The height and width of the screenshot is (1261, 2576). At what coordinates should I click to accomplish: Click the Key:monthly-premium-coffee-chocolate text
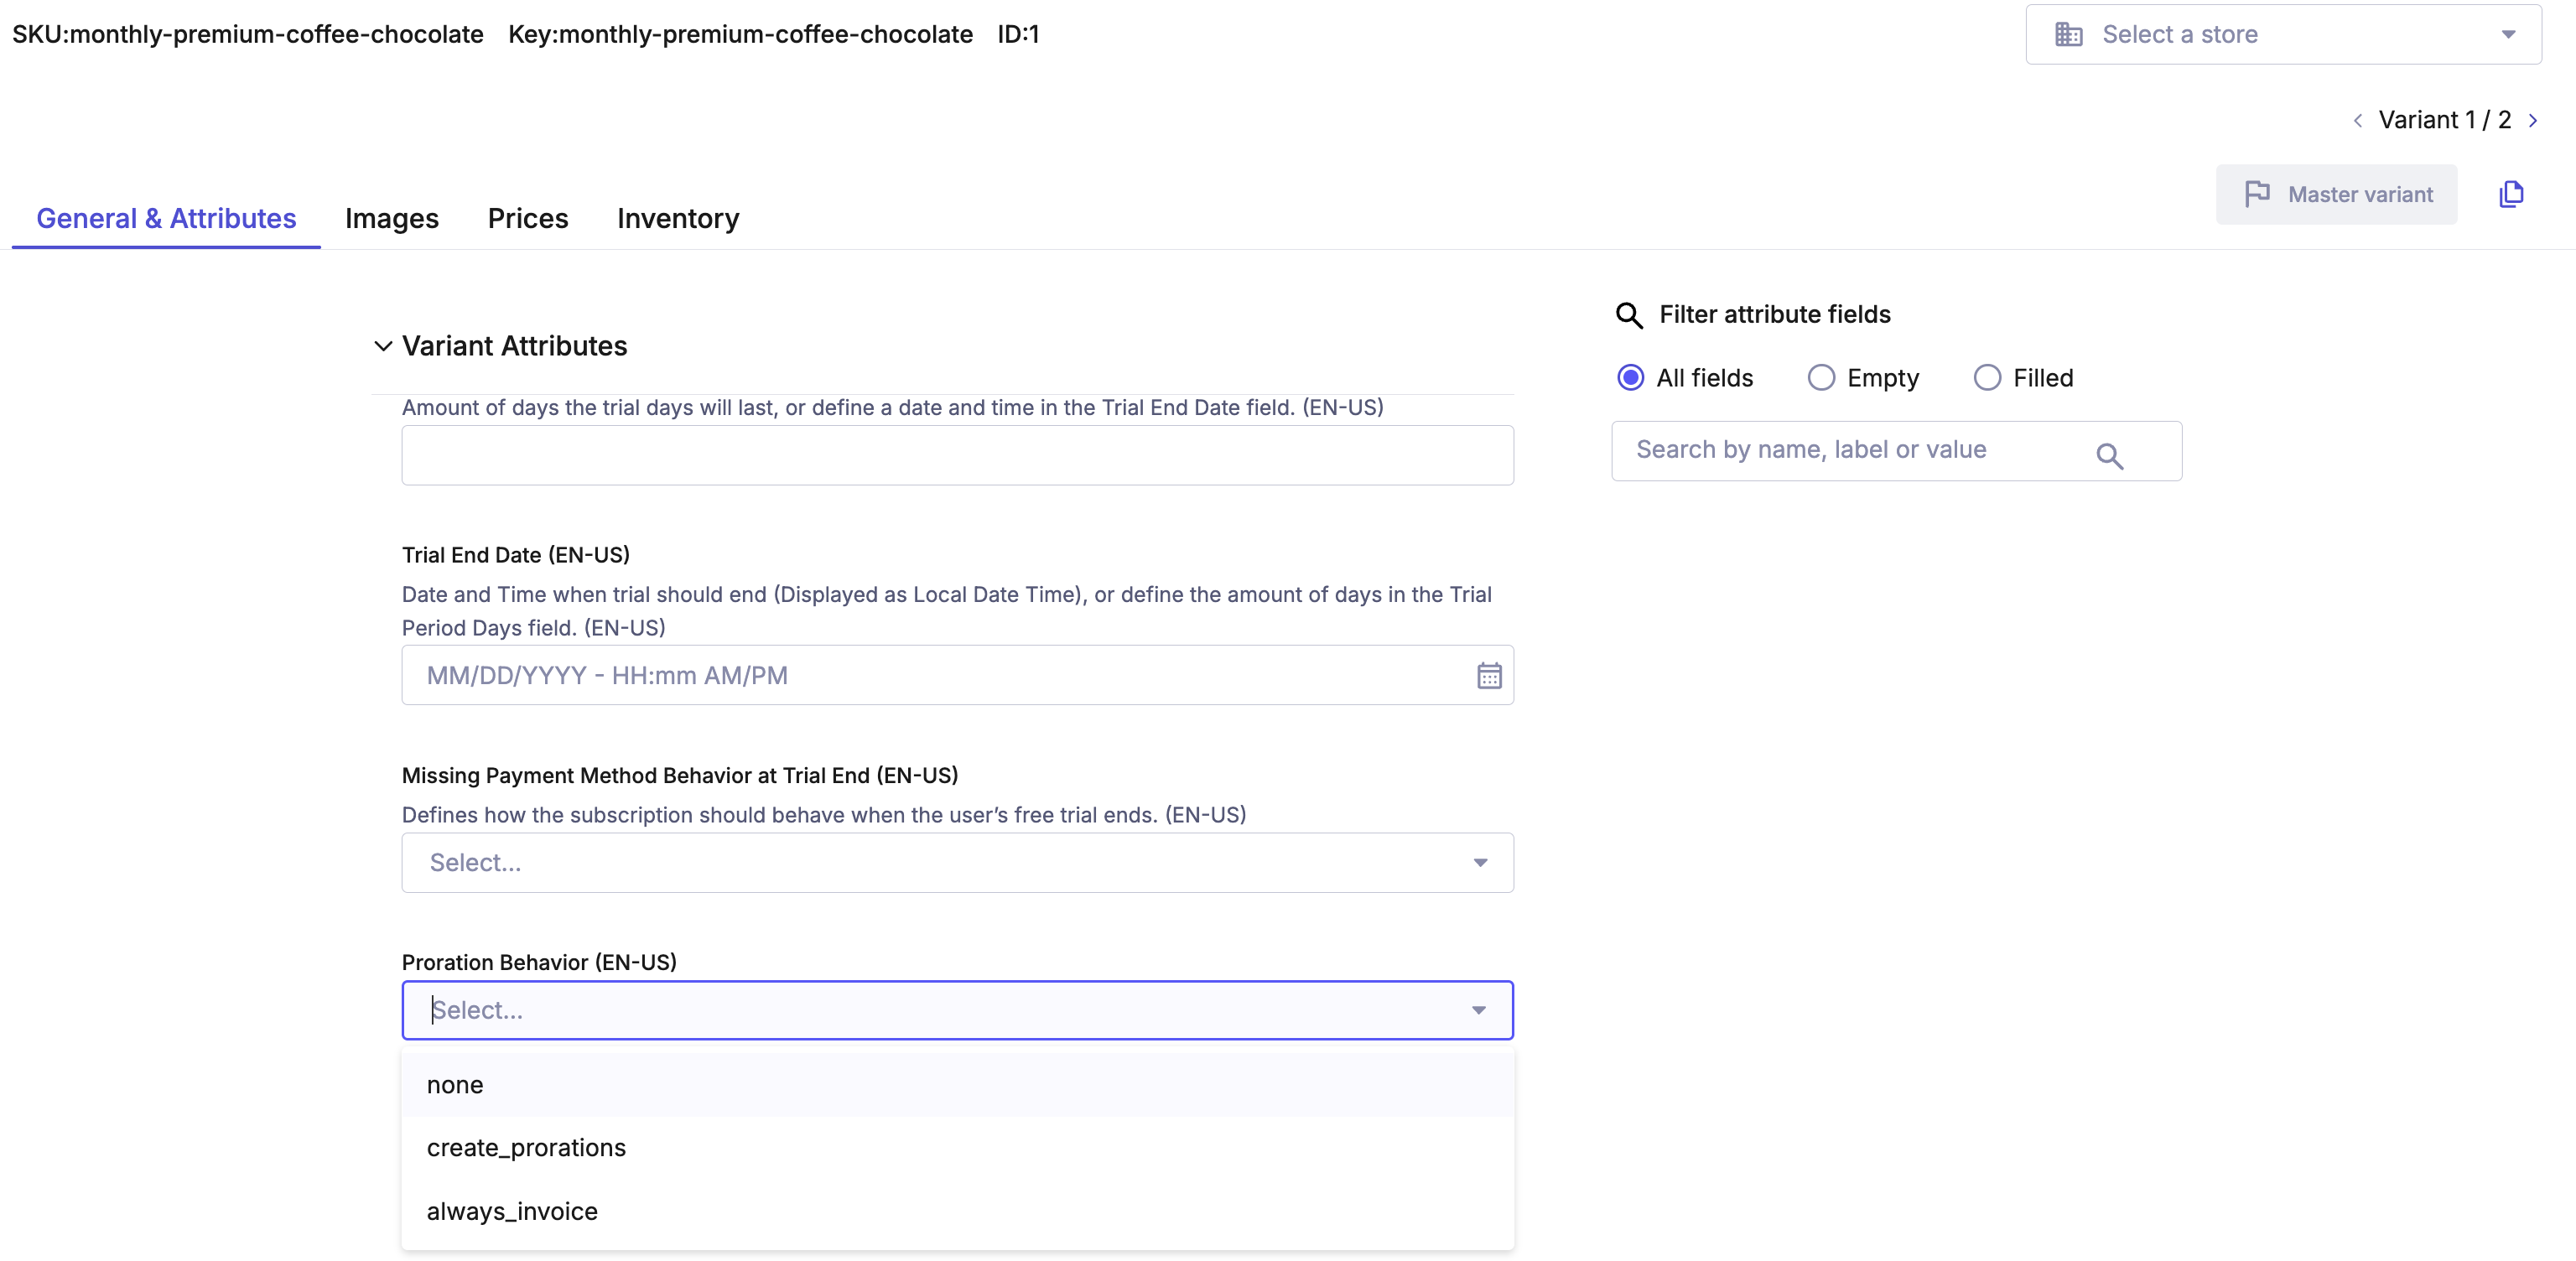point(740,35)
